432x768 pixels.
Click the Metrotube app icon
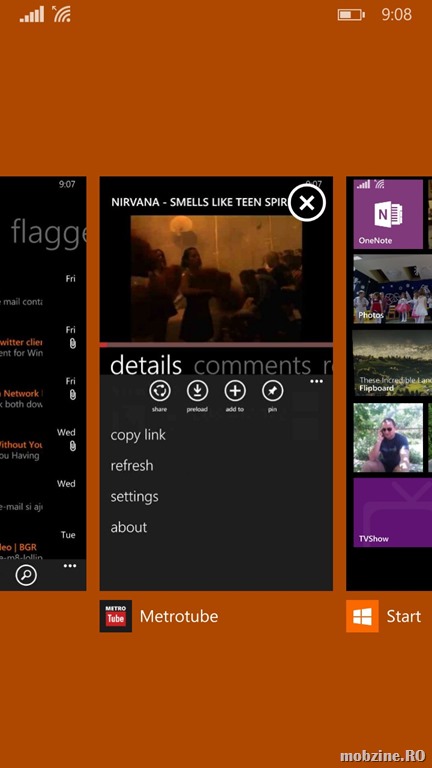(x=116, y=616)
